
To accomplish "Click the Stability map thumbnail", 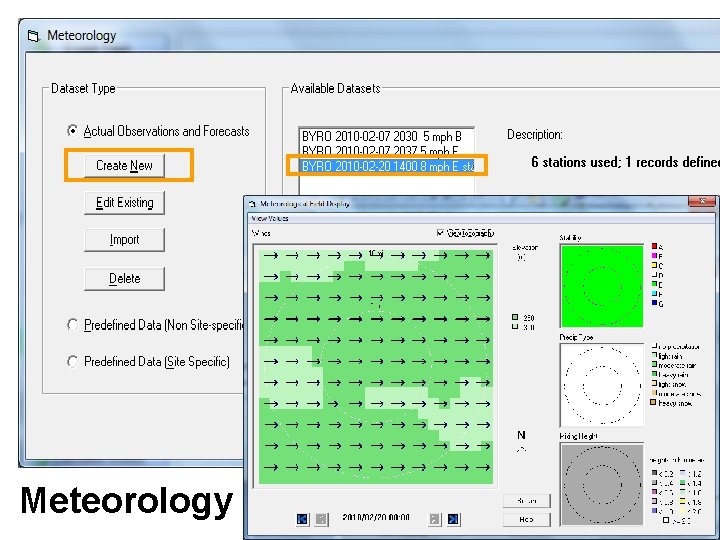I will tap(602, 286).
